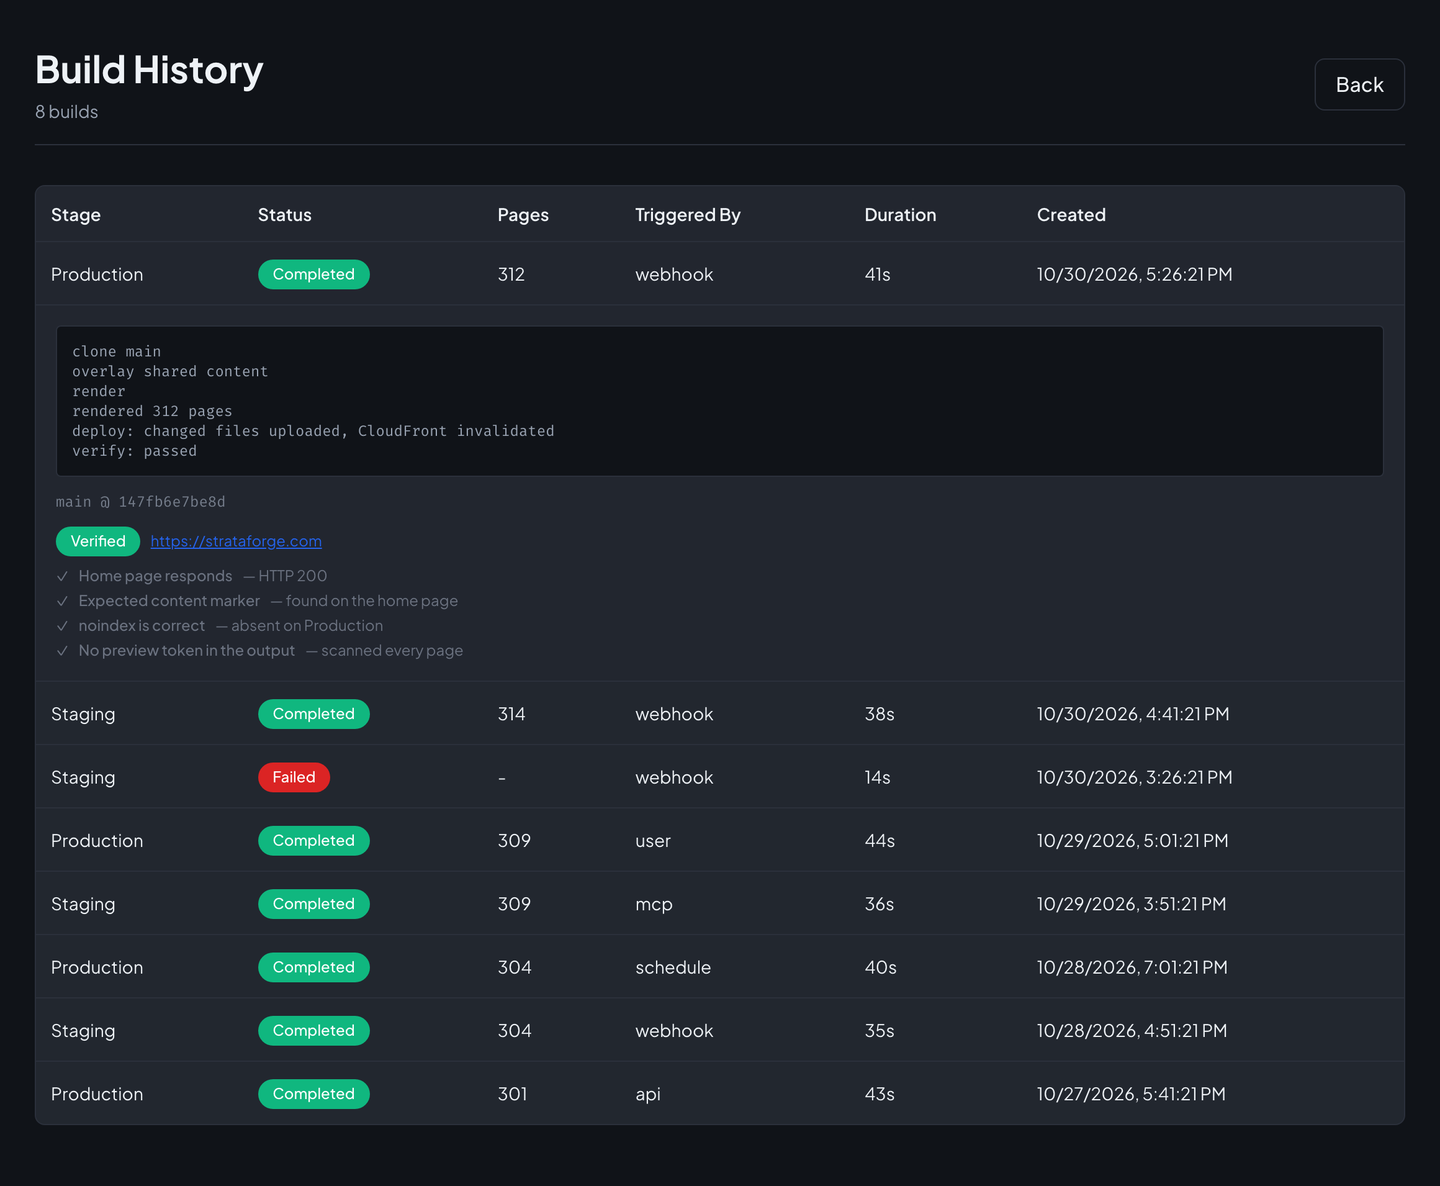This screenshot has height=1186, width=1440.
Task: Click the deploy CloudFront invalidated log line
Action: pyautogui.click(x=313, y=431)
